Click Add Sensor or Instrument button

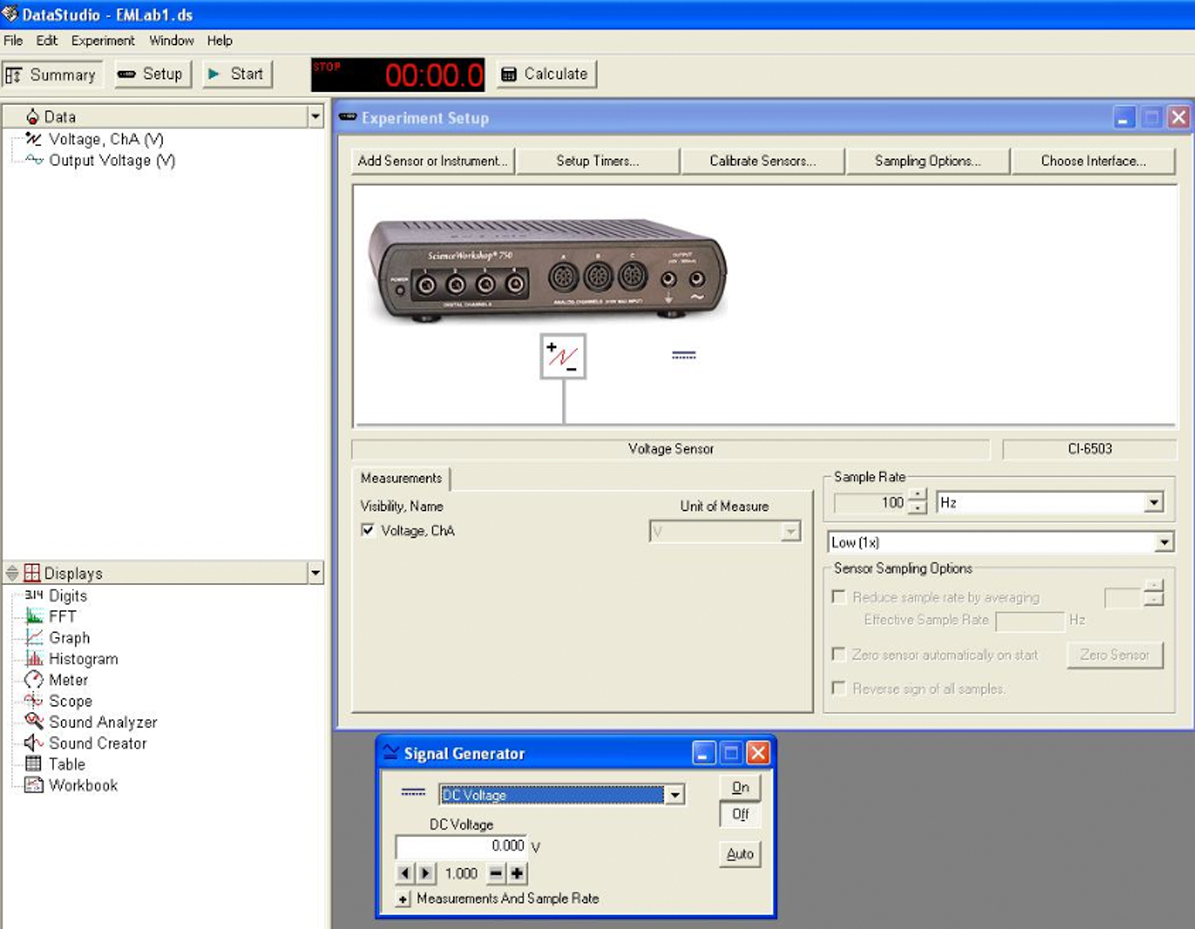[433, 161]
